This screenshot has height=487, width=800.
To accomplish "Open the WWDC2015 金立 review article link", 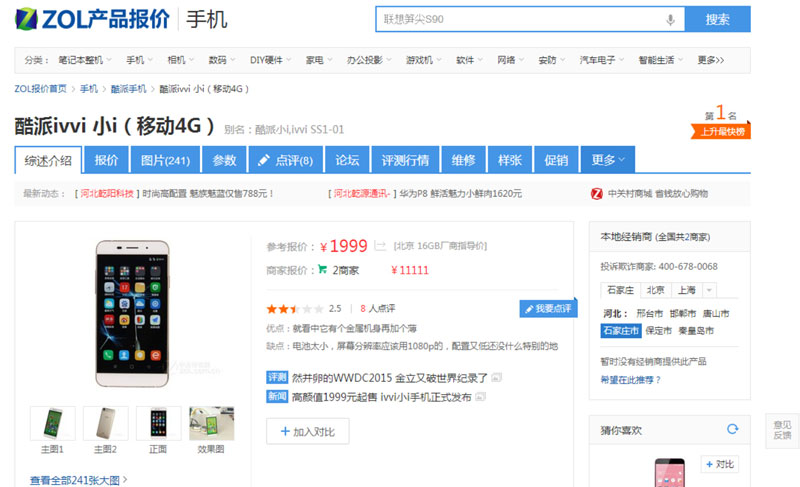I will coord(390,378).
